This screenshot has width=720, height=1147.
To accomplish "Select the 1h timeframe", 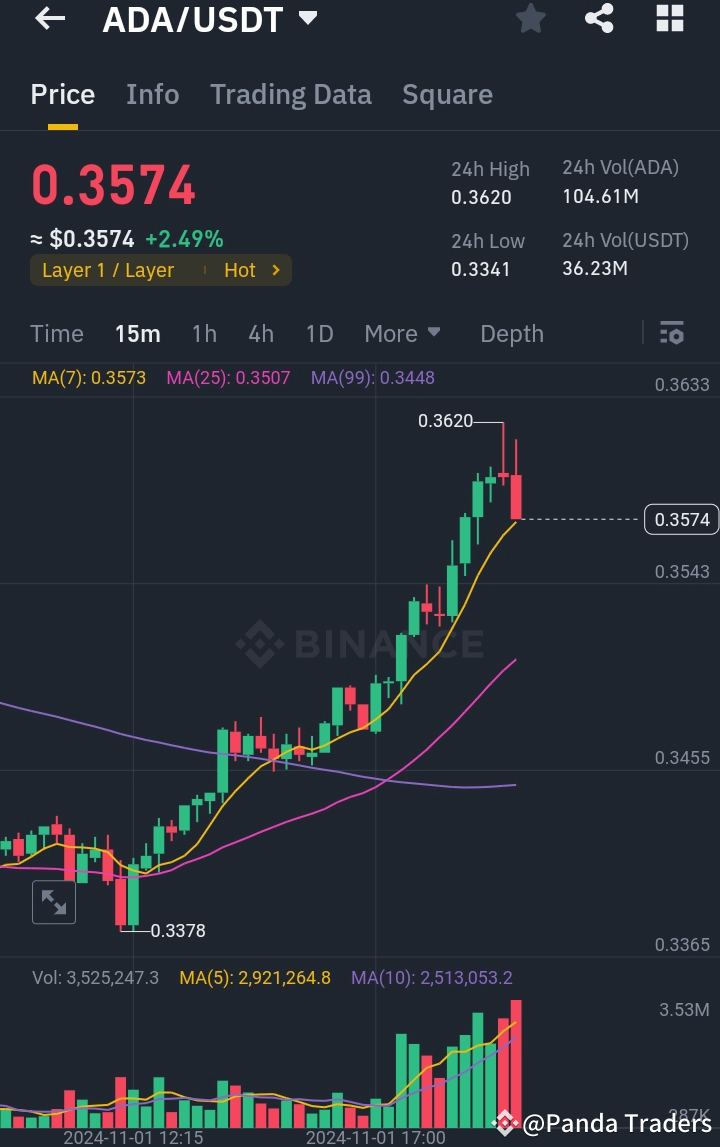I will click(x=204, y=333).
